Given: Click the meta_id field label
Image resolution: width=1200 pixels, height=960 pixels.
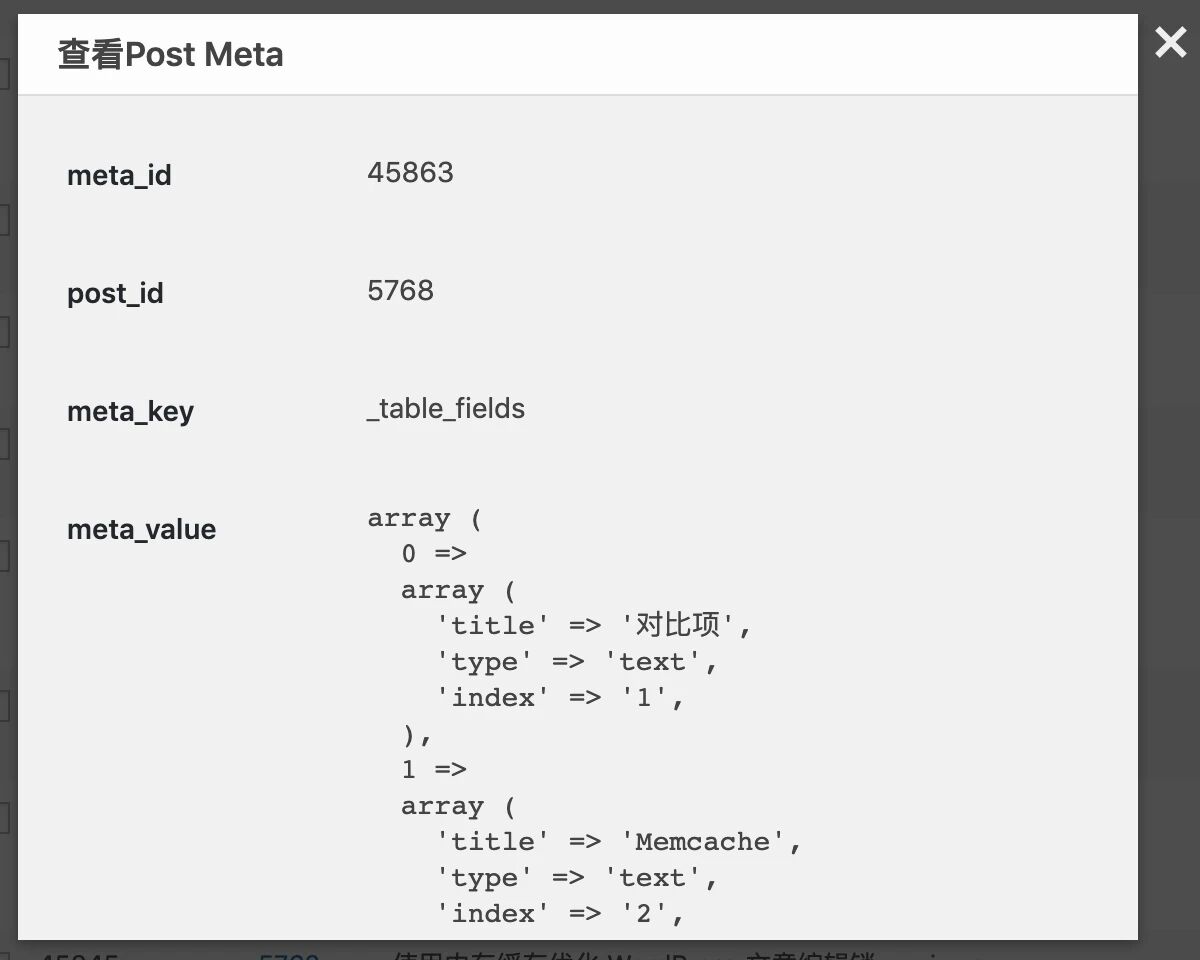Looking at the screenshot, I should coord(119,175).
